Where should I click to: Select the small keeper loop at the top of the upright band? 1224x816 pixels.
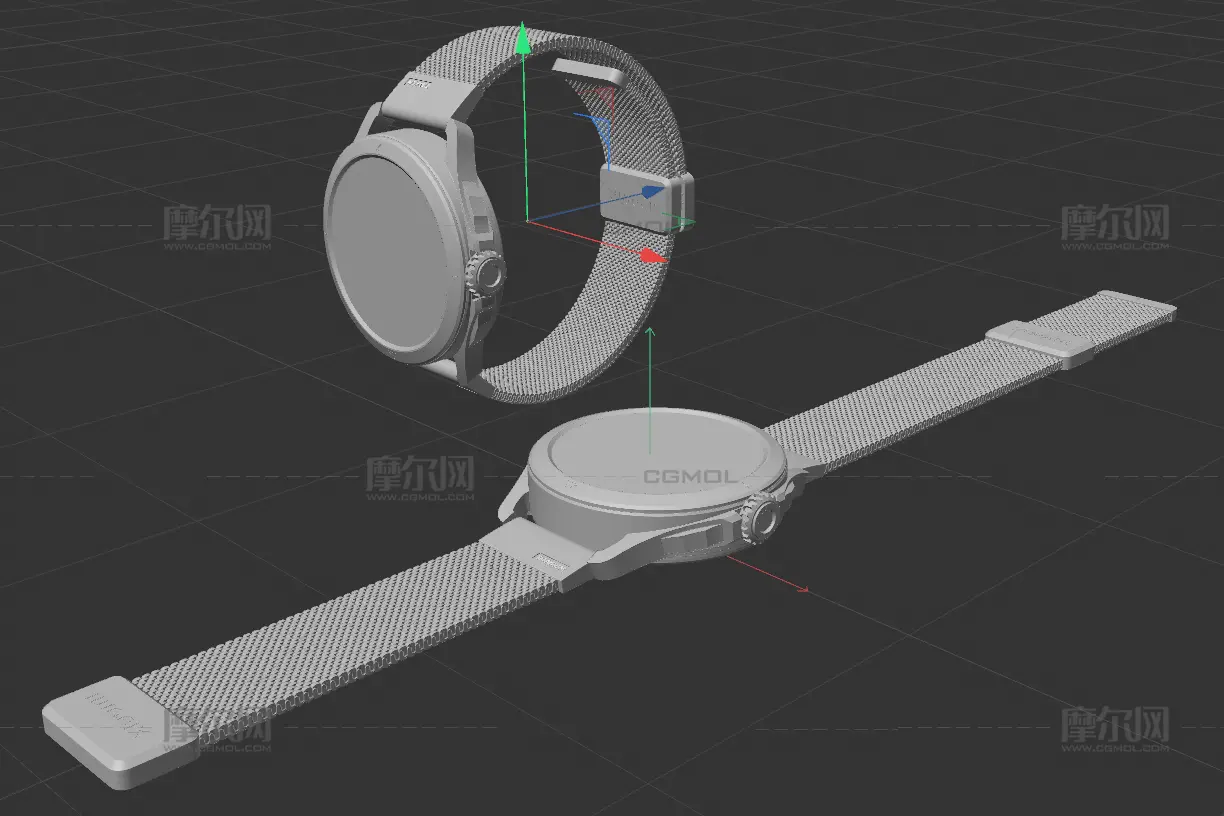coord(588,72)
